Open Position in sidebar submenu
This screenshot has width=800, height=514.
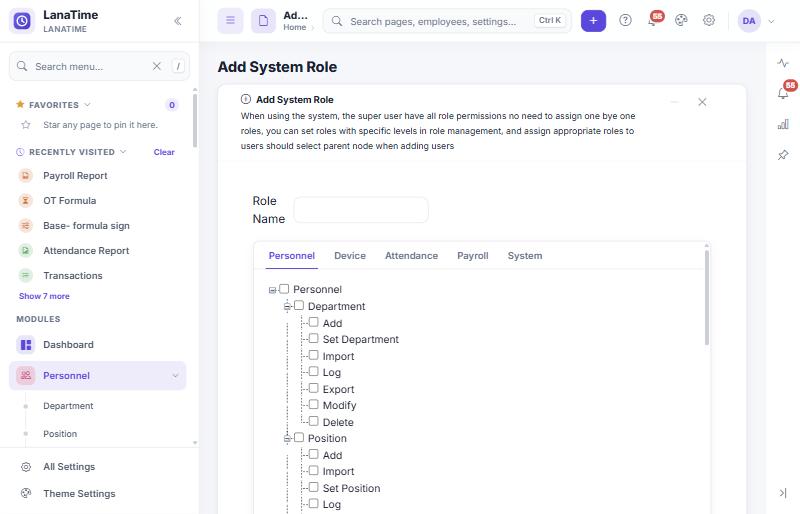[60, 434]
